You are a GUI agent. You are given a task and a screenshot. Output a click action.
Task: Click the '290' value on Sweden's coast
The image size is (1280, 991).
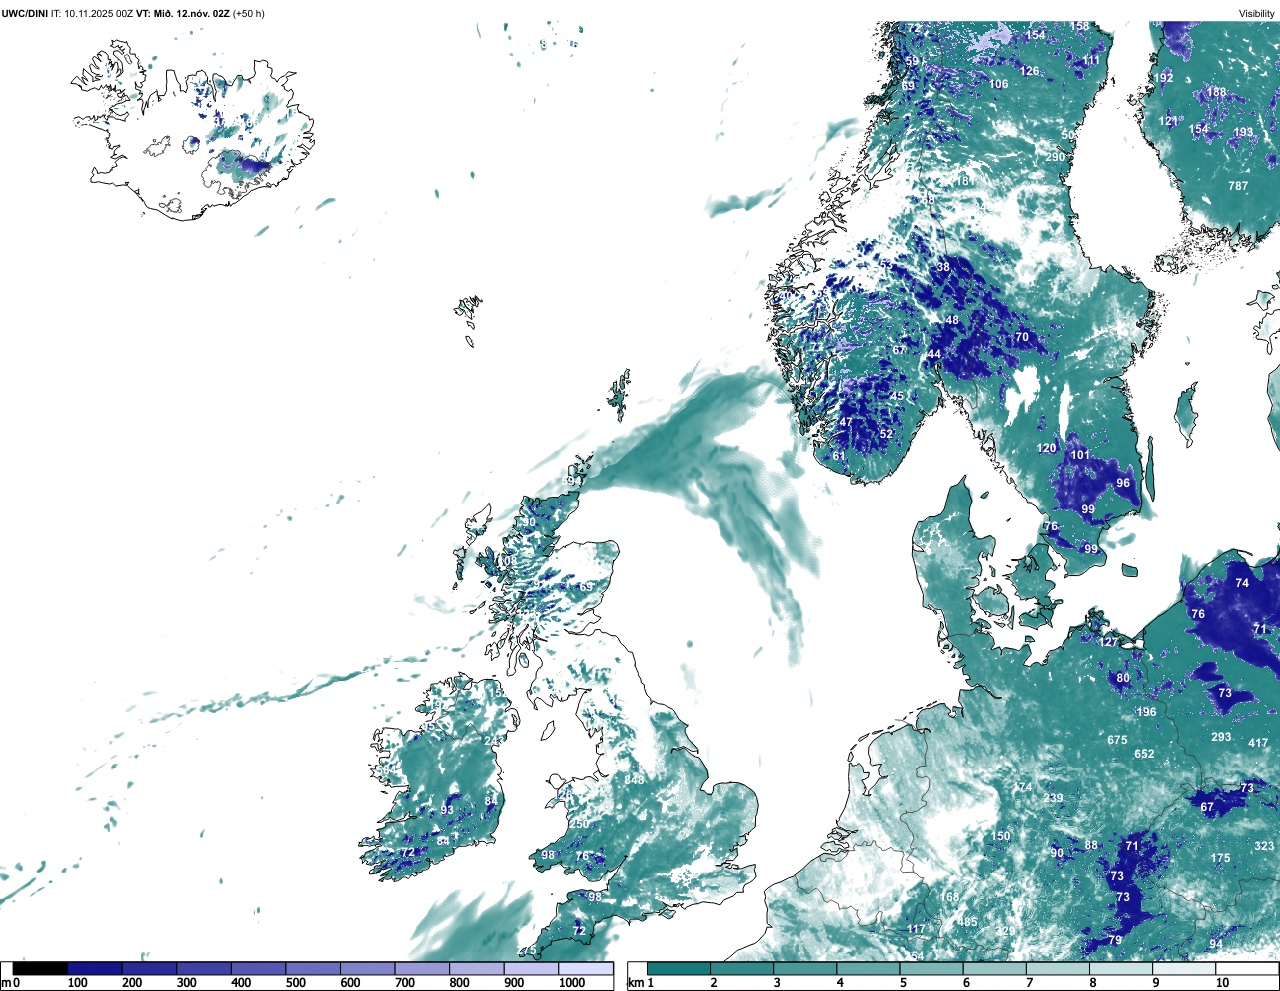tap(1055, 157)
